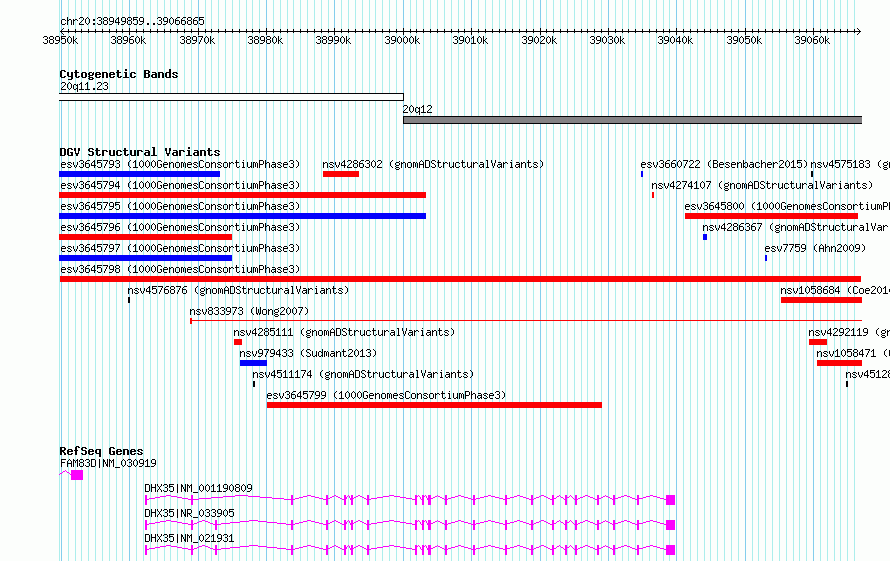Click the nsv4511174 gnomAD variant label
This screenshot has width=890, height=561.
(x=363, y=374)
